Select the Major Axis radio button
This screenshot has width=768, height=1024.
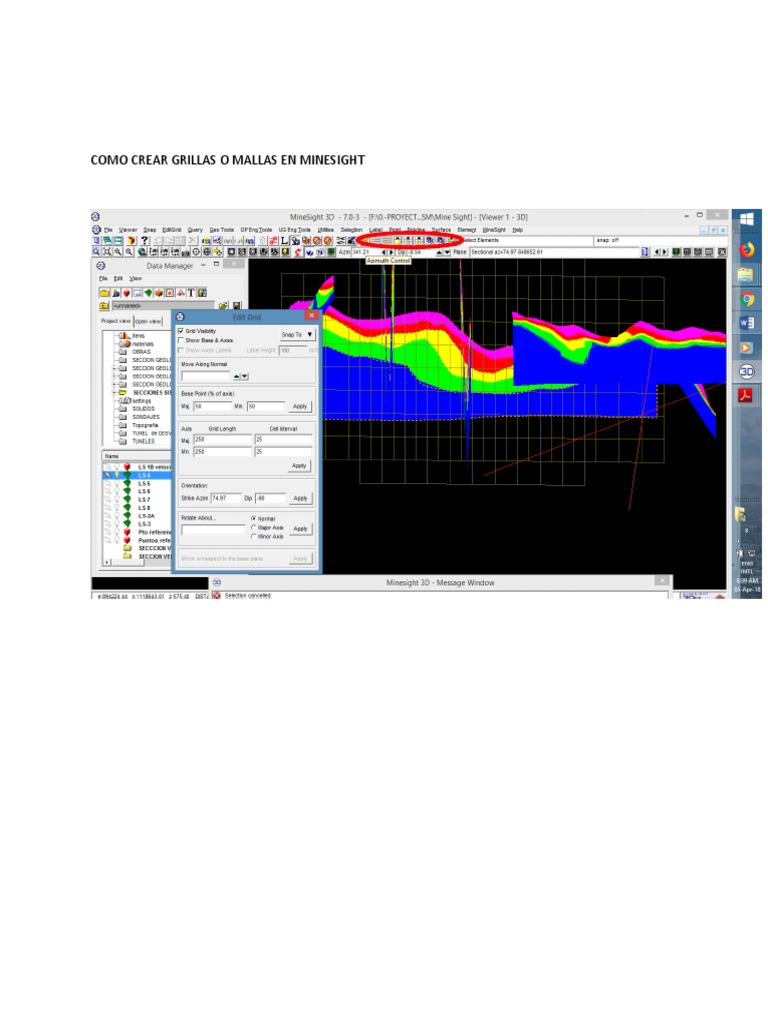click(253, 527)
